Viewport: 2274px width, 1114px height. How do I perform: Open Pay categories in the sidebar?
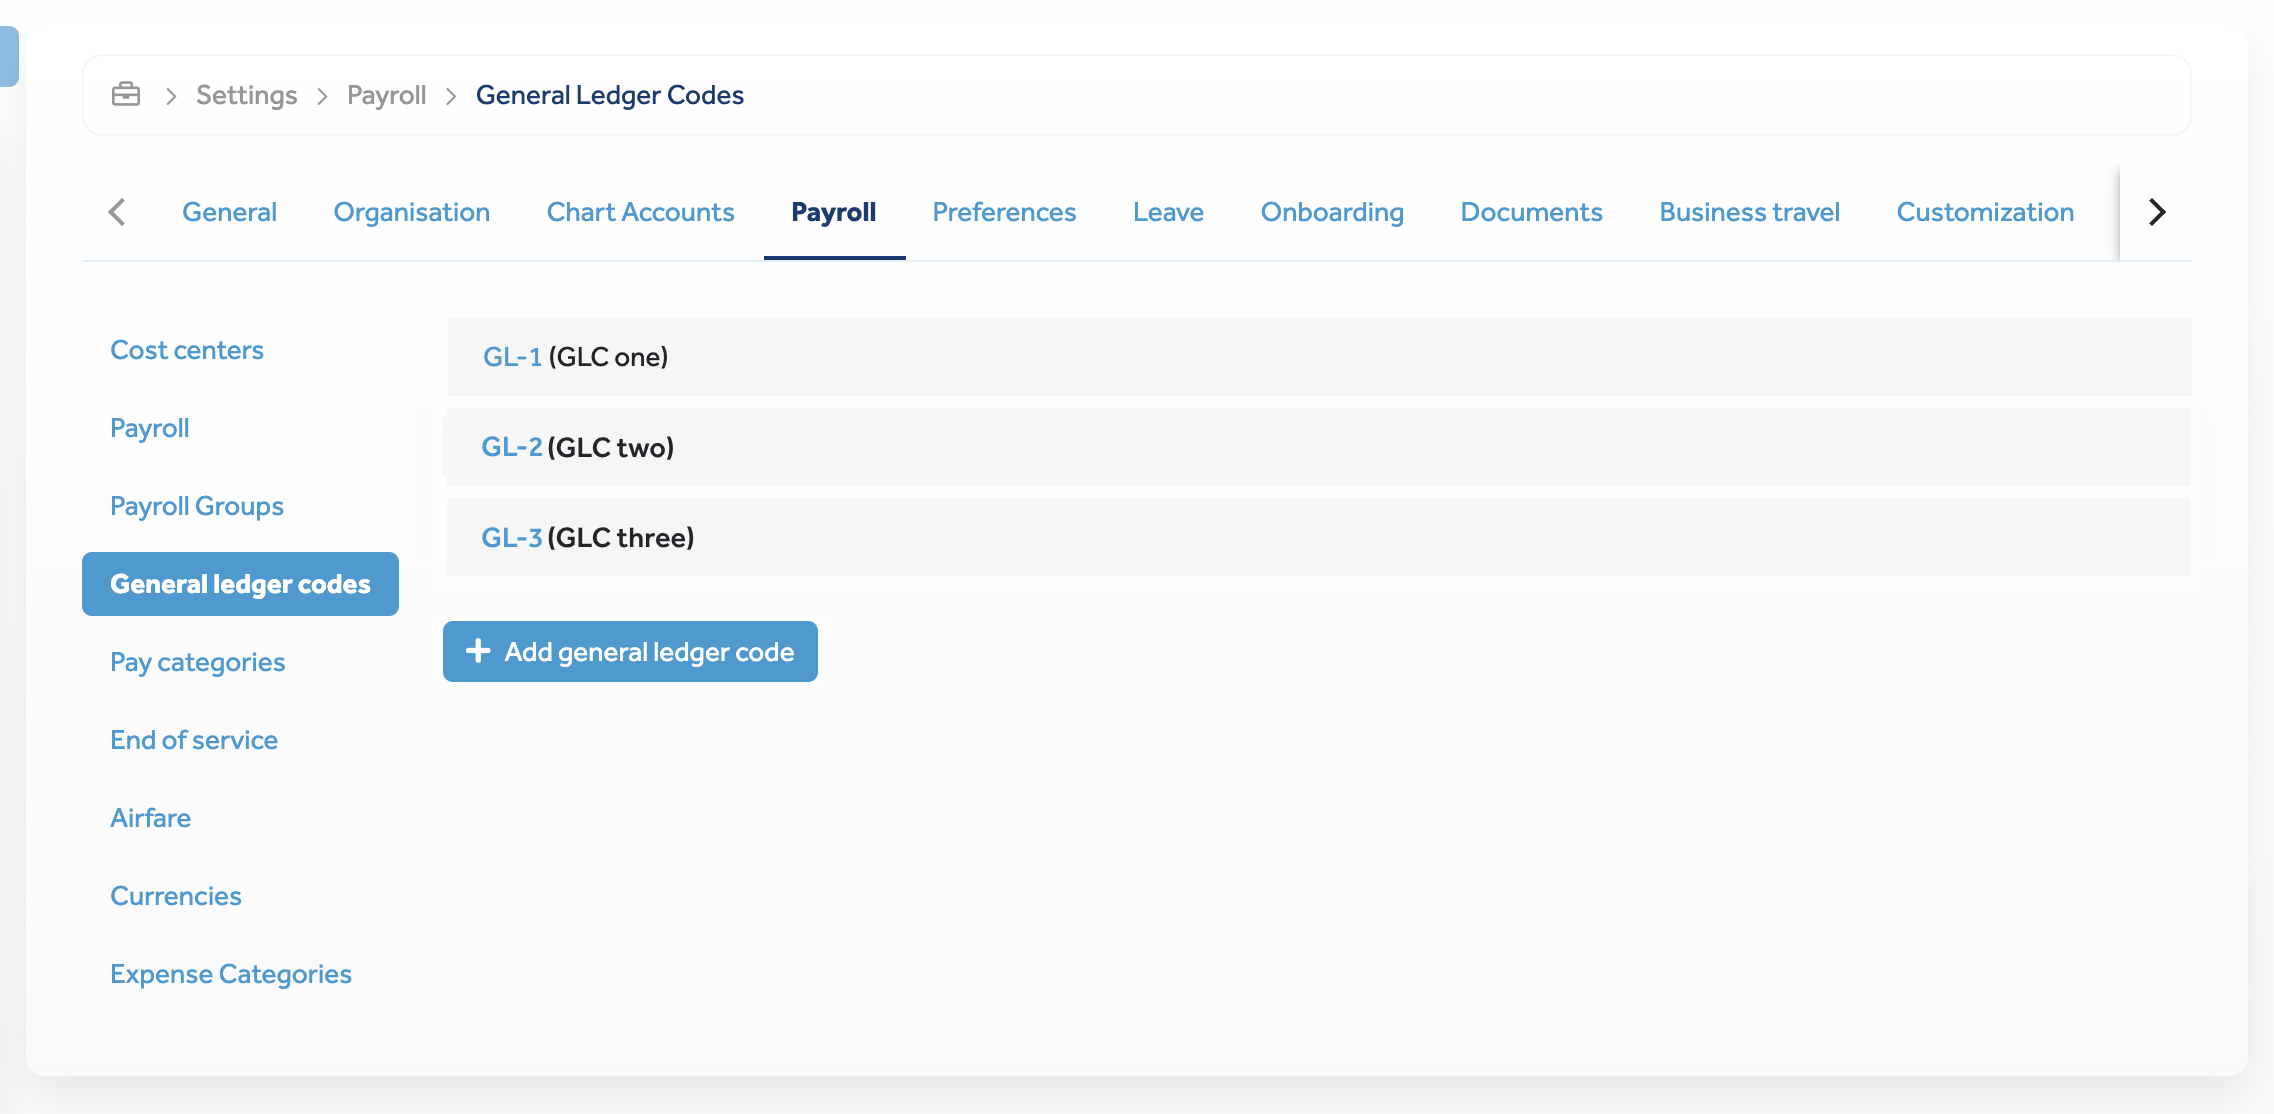[198, 662]
